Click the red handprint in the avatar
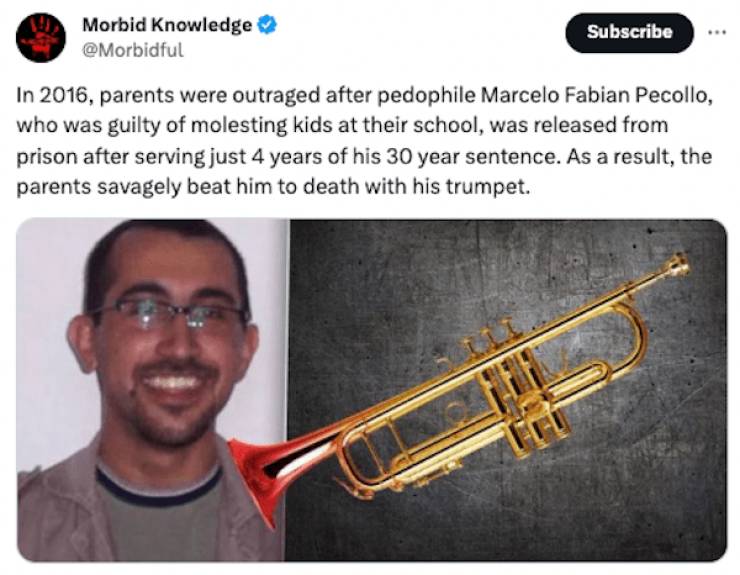 click(41, 38)
